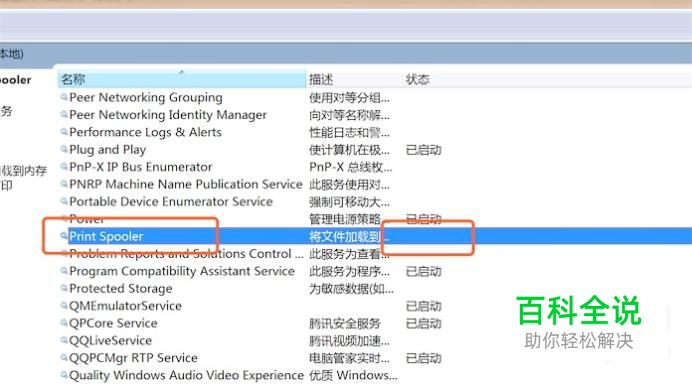Click description 性能日志和警... of Performance Logs
The height and width of the screenshot is (385, 692).
[349, 132]
